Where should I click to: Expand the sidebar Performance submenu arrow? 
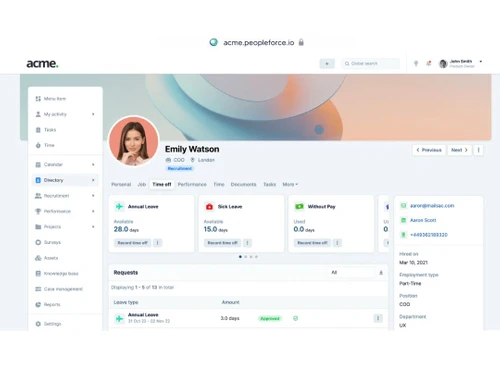point(93,211)
